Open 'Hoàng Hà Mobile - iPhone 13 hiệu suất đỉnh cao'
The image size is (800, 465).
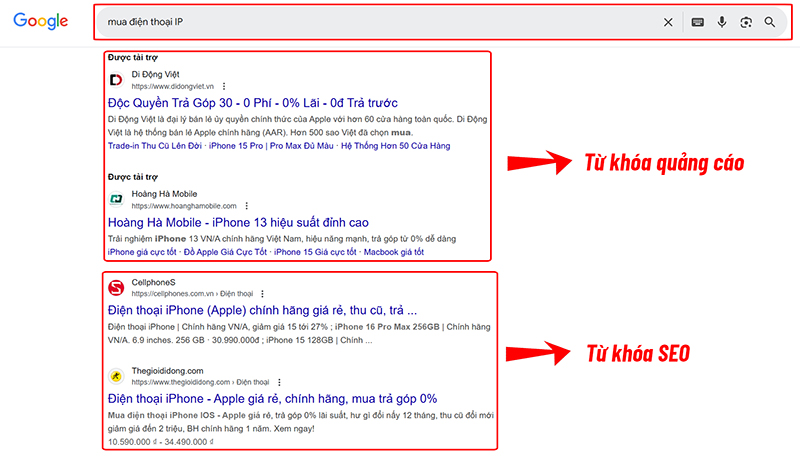click(x=238, y=223)
